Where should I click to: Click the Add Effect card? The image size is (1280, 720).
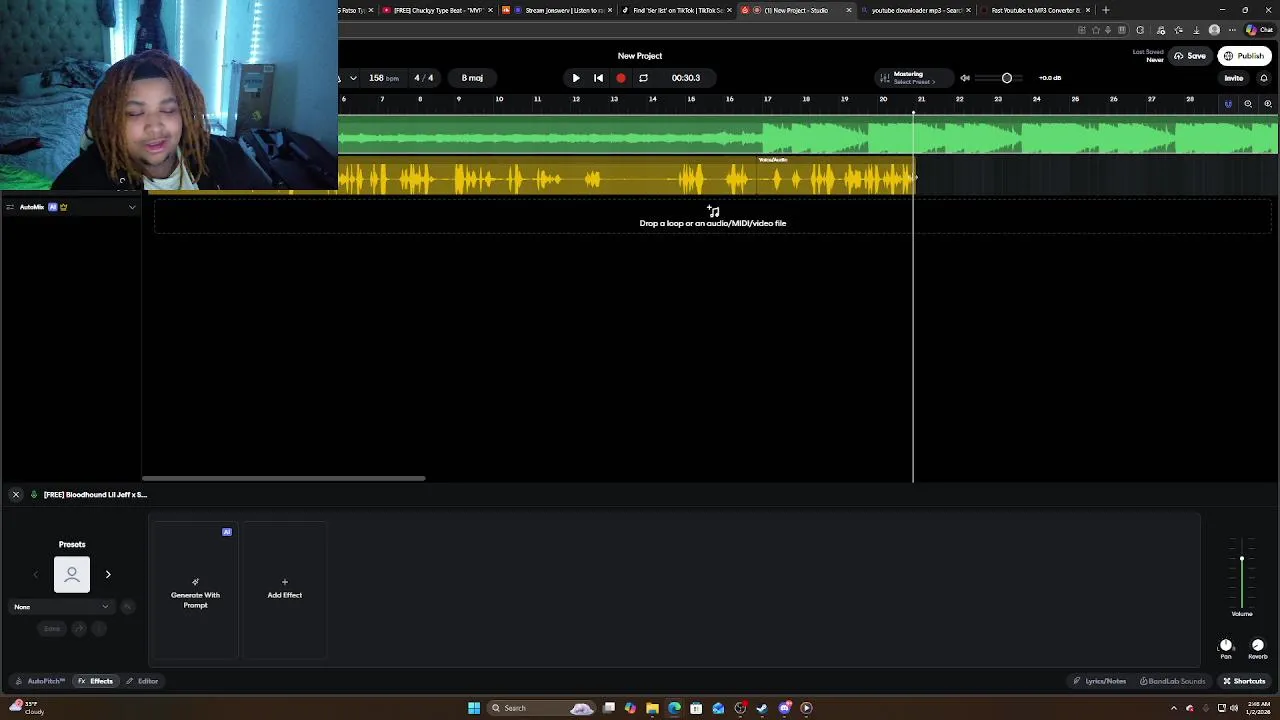(x=284, y=590)
